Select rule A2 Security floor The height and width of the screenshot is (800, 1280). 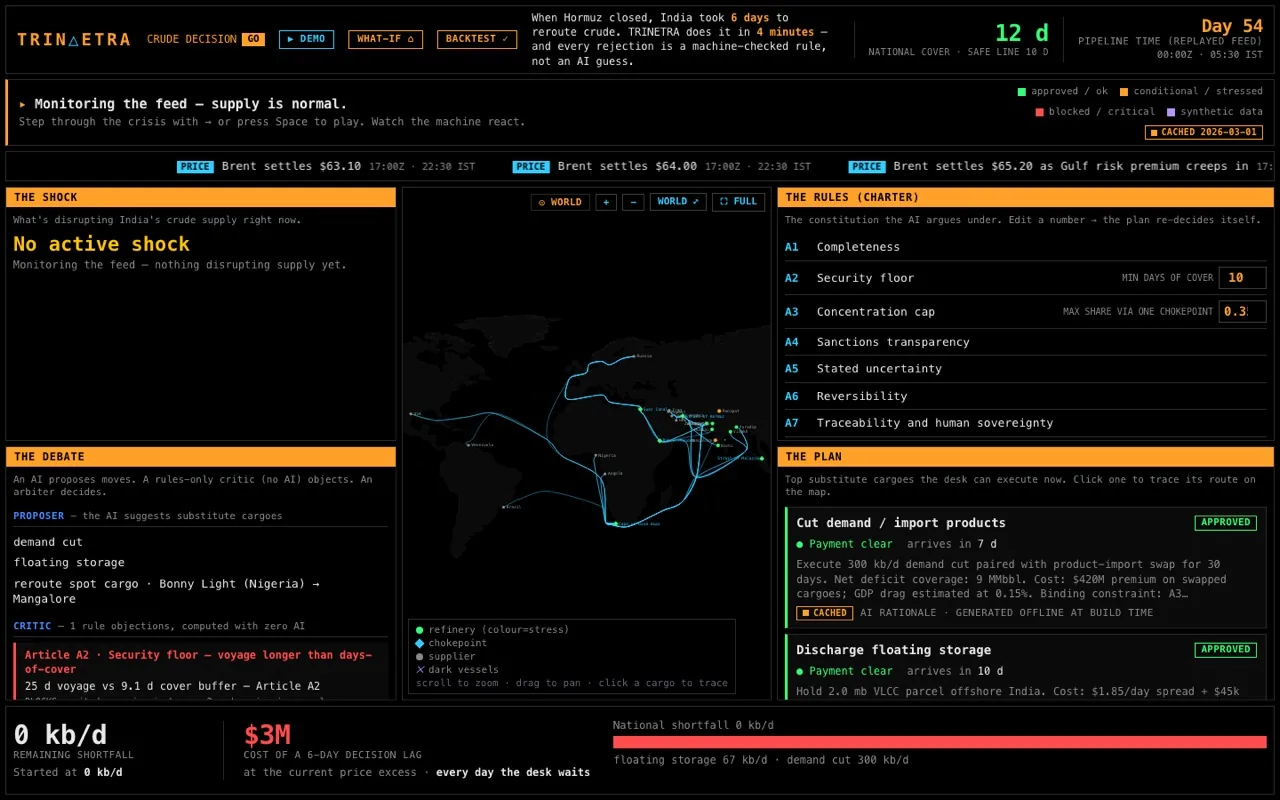coord(1026,278)
